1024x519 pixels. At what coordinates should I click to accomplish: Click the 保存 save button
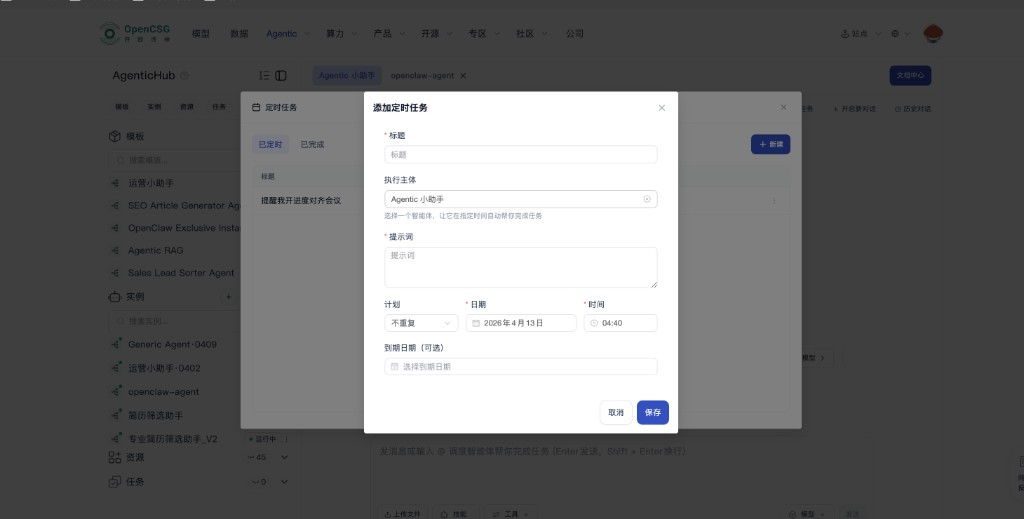pyautogui.click(x=653, y=413)
